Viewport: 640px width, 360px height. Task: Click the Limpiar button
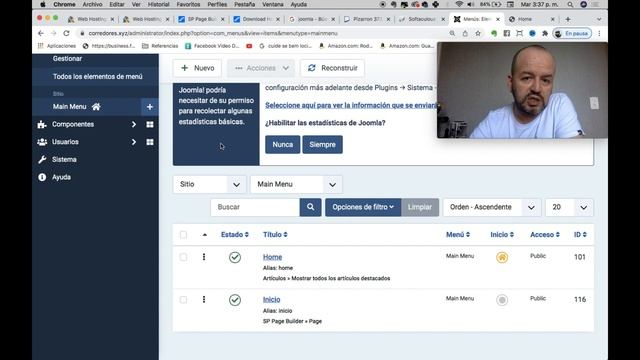point(420,207)
